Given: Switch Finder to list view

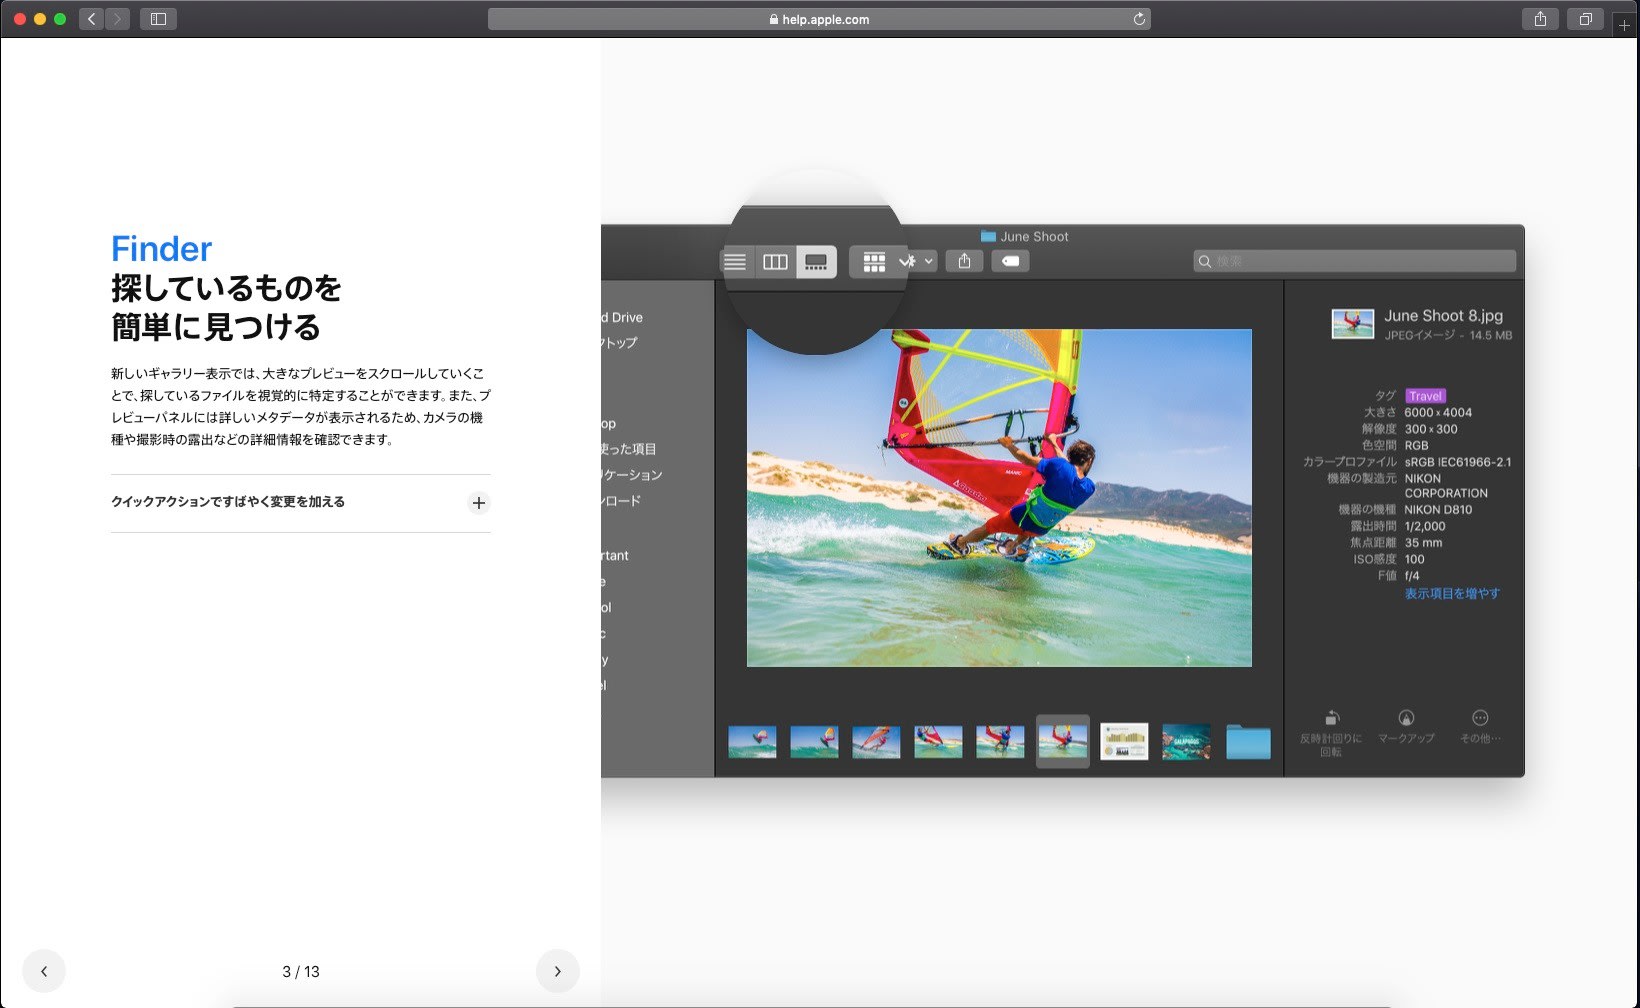Looking at the screenshot, I should click(x=735, y=262).
